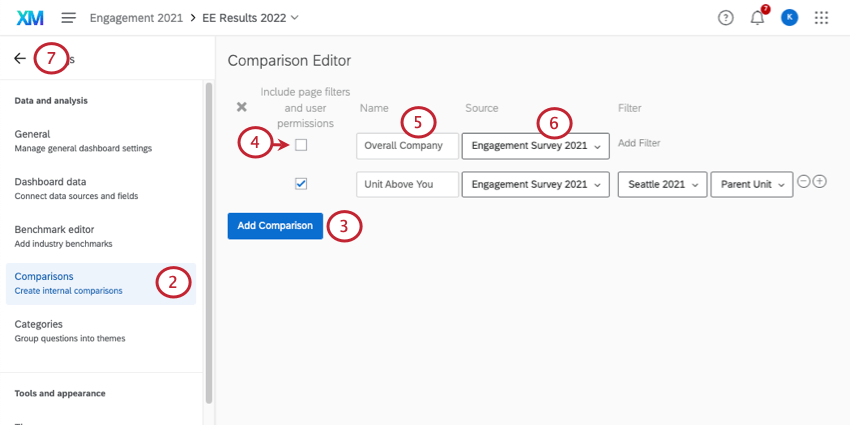The image size is (850, 425).
Task: Remove the Unit Above You filter condition
Action: tap(803, 182)
